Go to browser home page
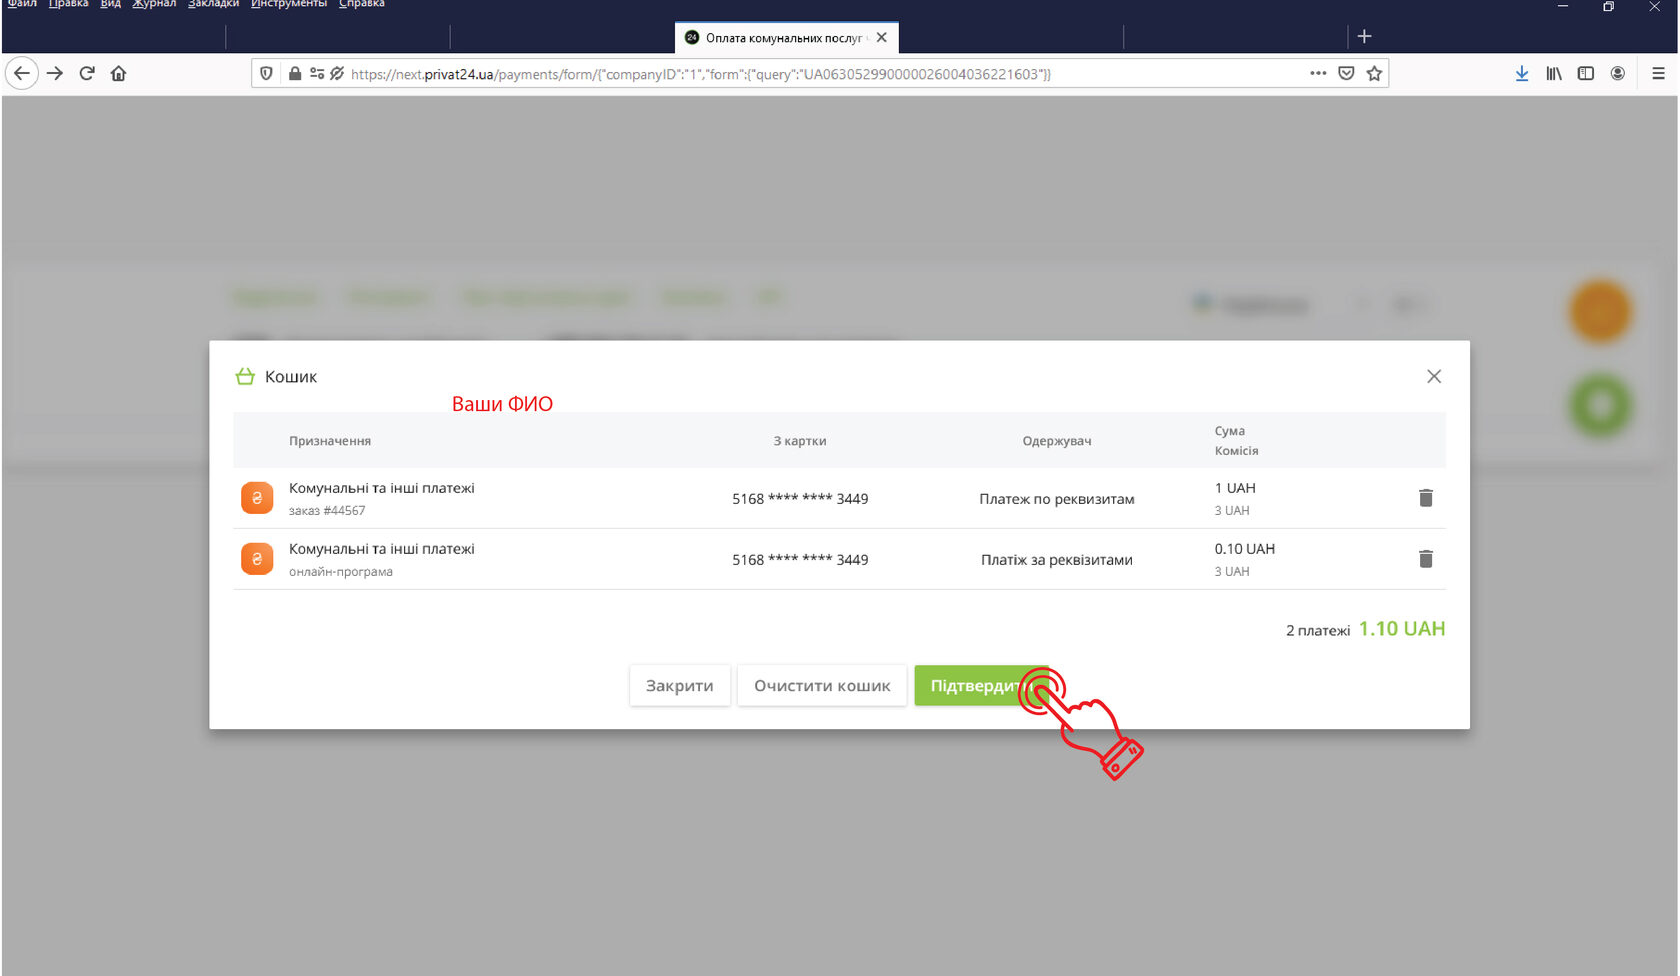The image size is (1680, 976). click(x=118, y=73)
